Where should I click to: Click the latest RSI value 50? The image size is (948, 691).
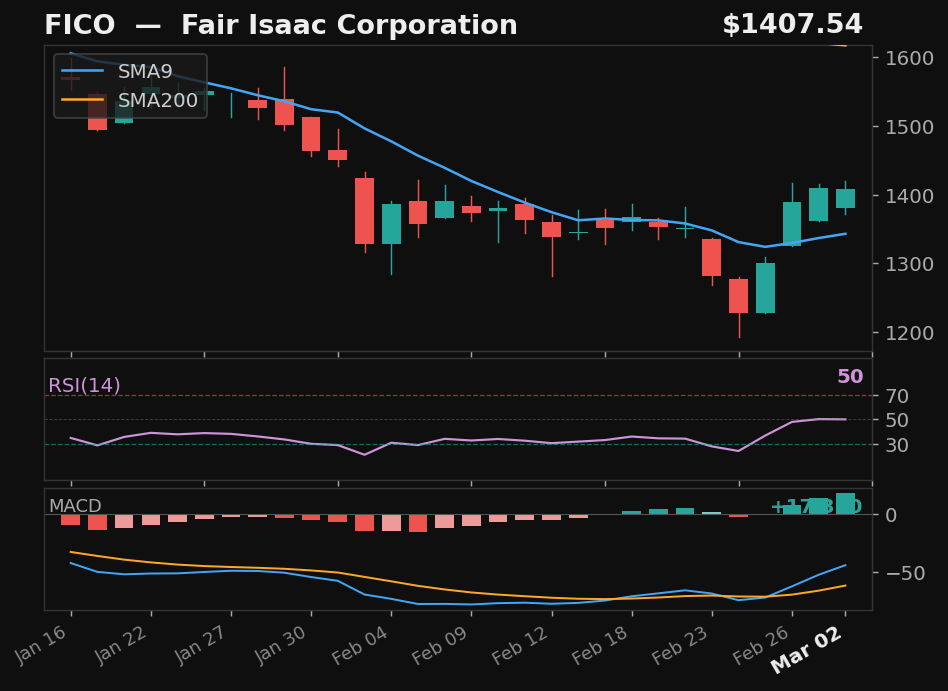coord(849,378)
